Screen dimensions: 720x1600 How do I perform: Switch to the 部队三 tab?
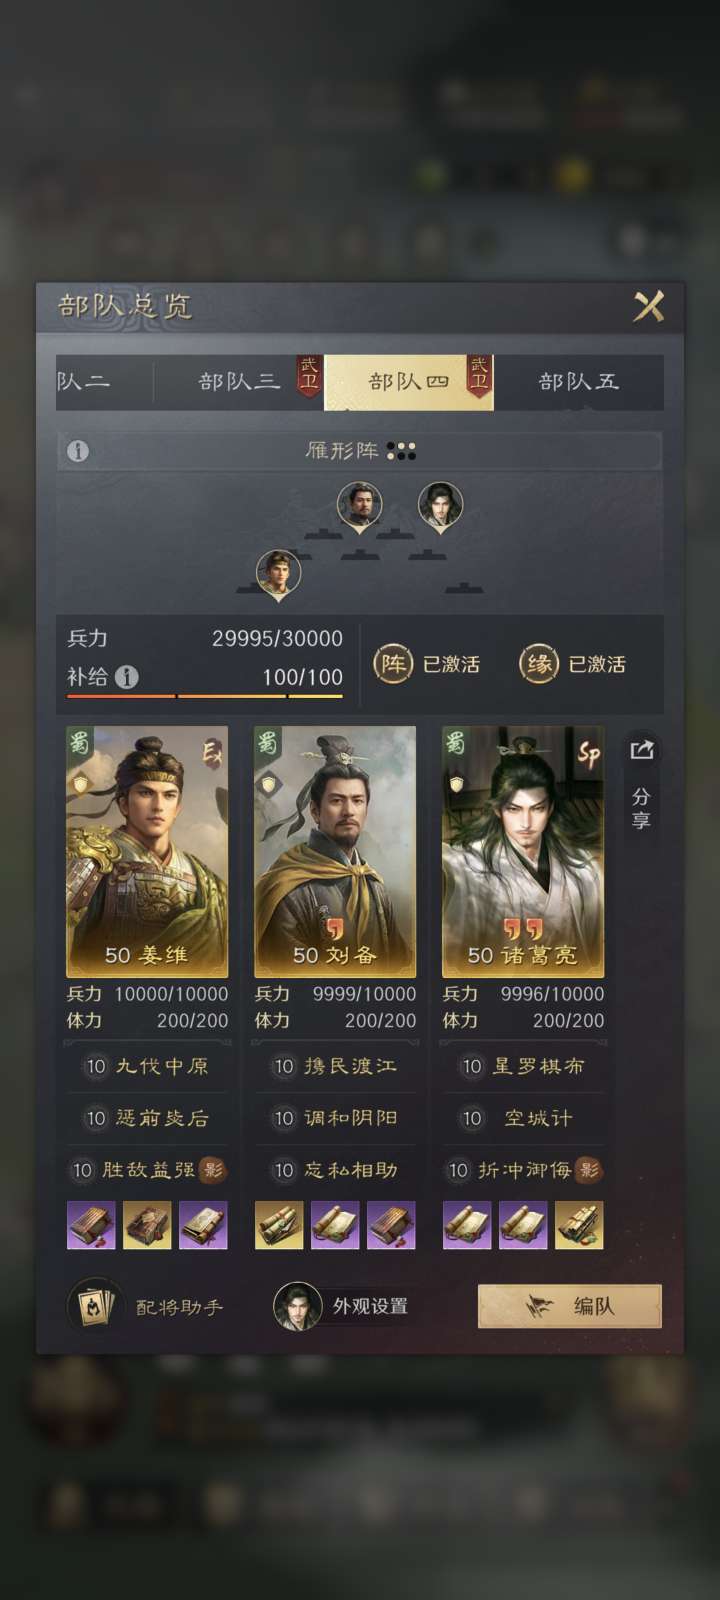coord(239,381)
